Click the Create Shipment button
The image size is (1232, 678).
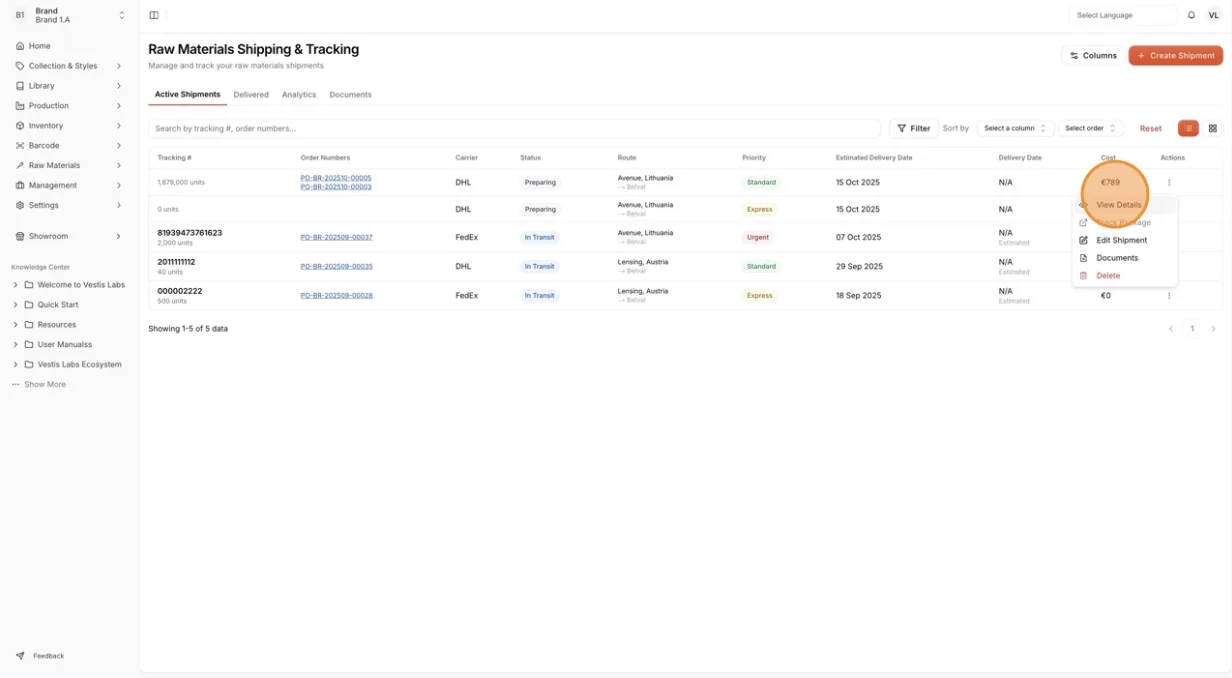pyautogui.click(x=1176, y=56)
